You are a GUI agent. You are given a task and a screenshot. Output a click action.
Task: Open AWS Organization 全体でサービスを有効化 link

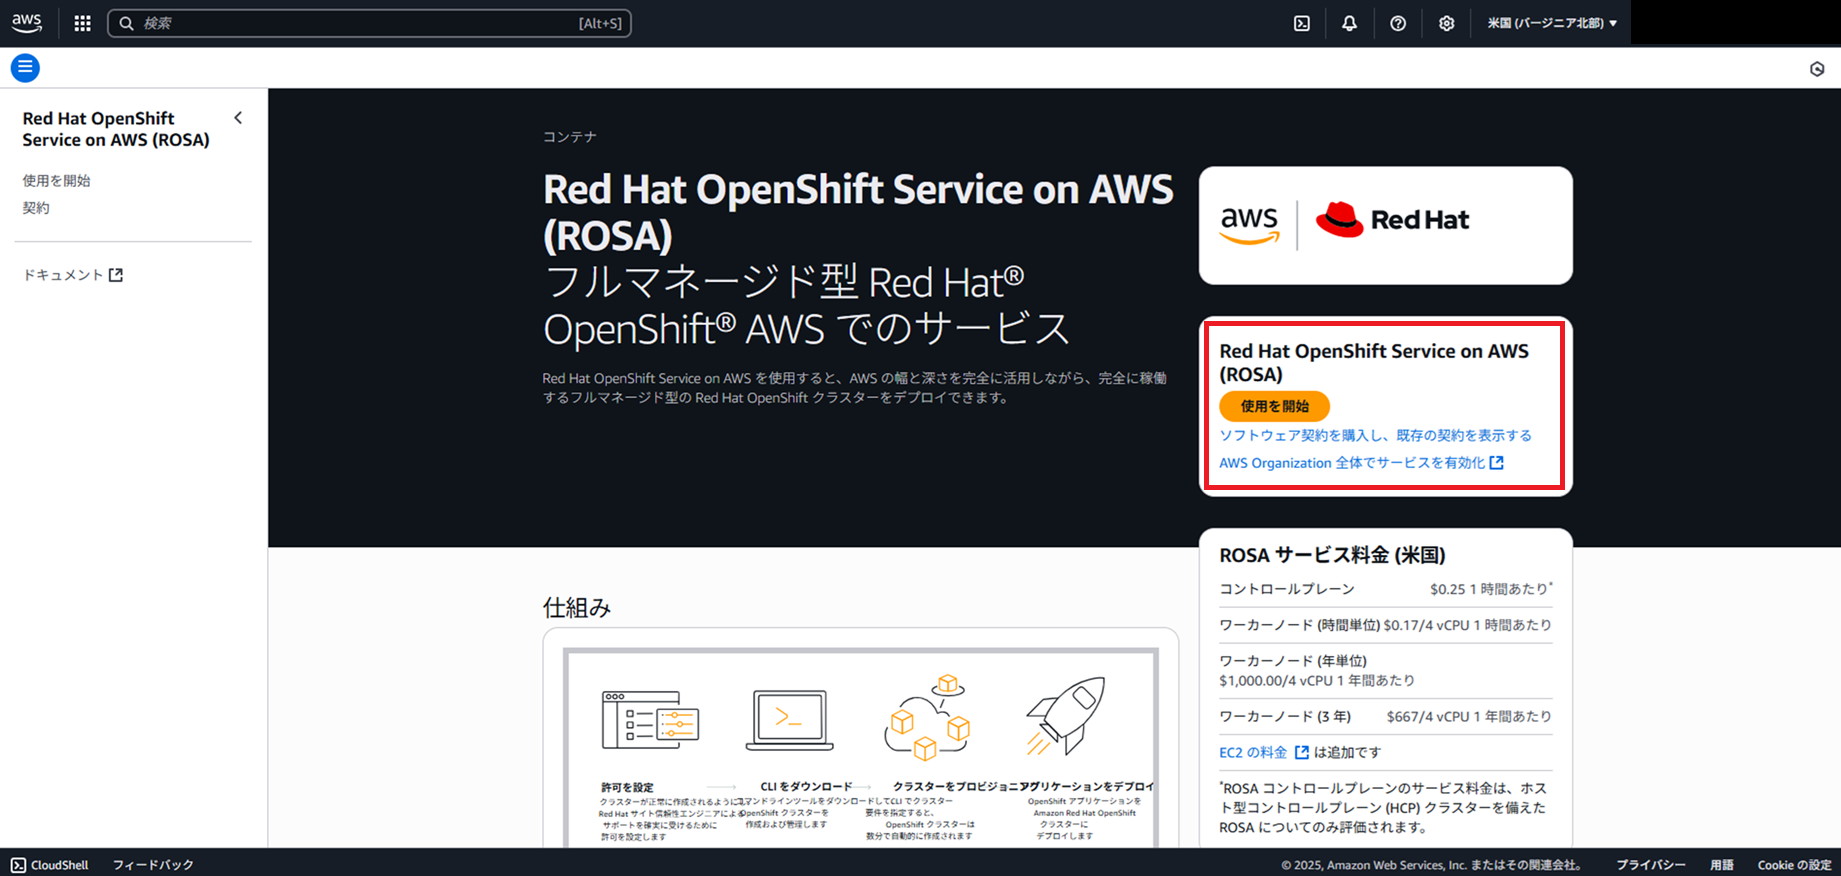click(x=1360, y=463)
